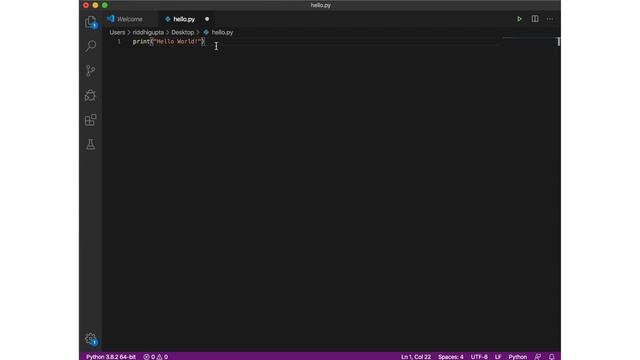
Task: Select Python 3.8.2 64-bit interpreter
Action: pos(111,357)
